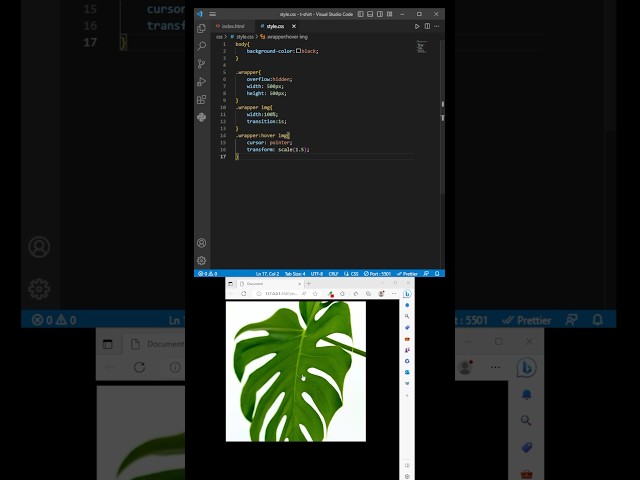
Task: Click the css folder breadcrumb
Action: point(219,37)
